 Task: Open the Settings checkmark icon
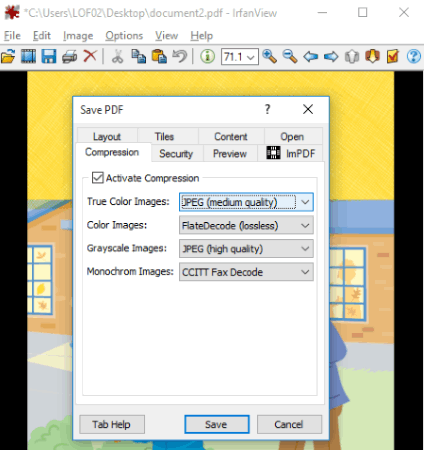pyautogui.click(x=393, y=56)
